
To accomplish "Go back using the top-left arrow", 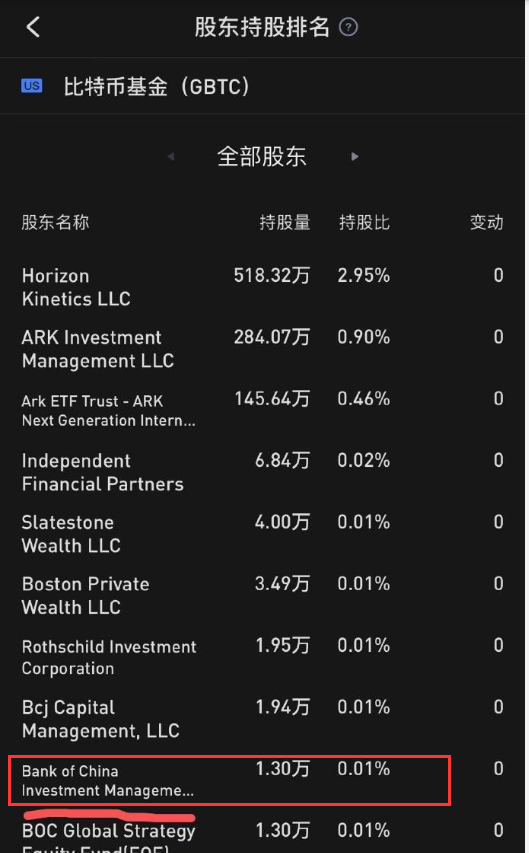I will 33,27.
